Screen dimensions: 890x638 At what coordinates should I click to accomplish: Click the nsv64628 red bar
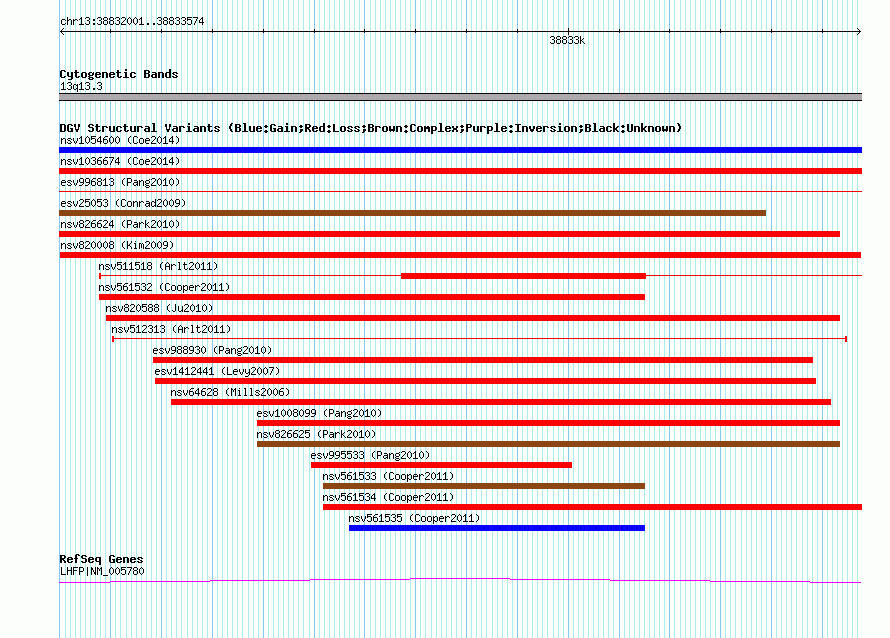pos(501,402)
